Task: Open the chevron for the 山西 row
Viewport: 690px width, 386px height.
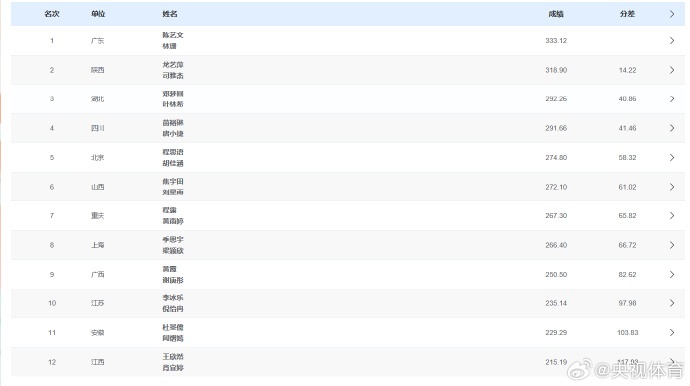Action: point(672,187)
